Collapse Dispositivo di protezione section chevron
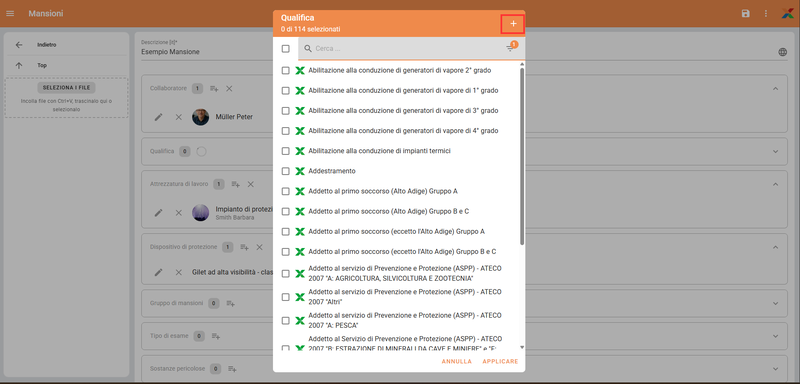This screenshot has width=800, height=384. (x=776, y=247)
